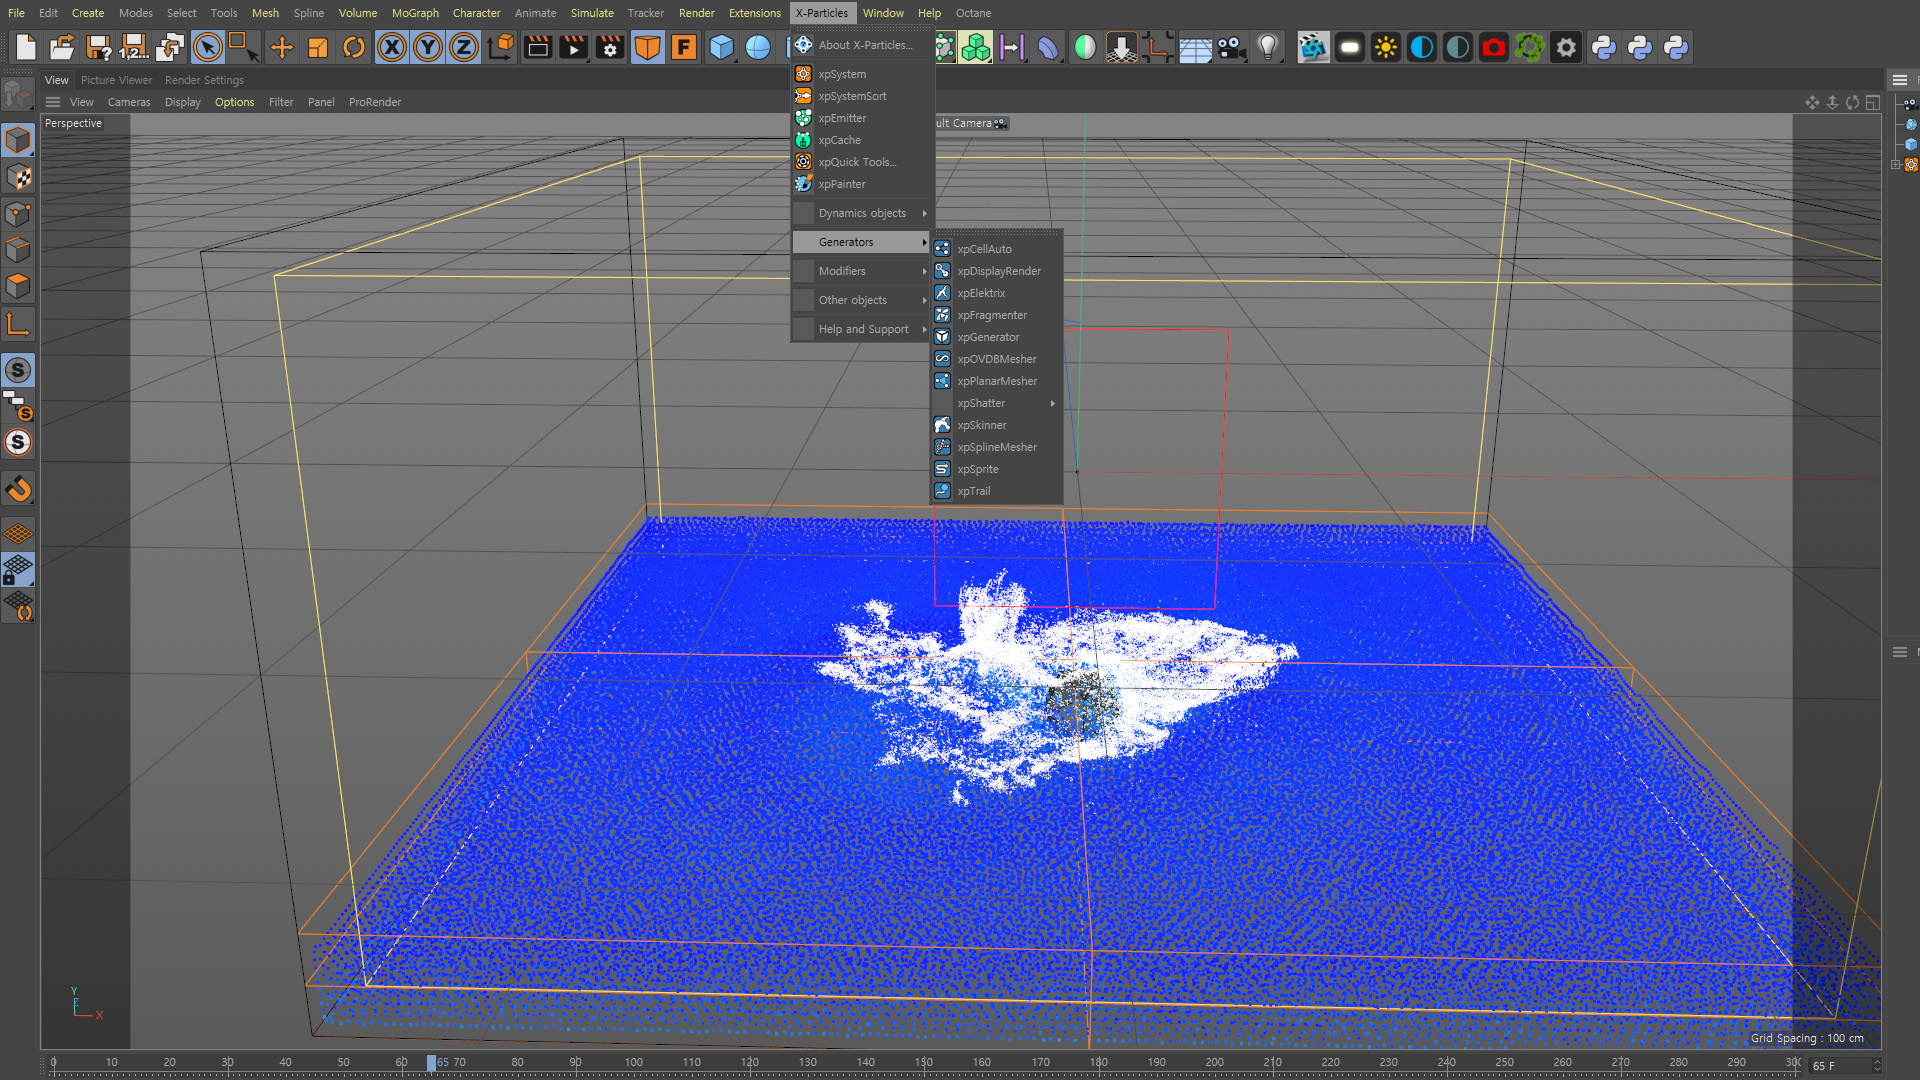Viewport: 1920px width, 1080px height.
Task: Click the viewport move camera icon
Action: coord(1812,102)
